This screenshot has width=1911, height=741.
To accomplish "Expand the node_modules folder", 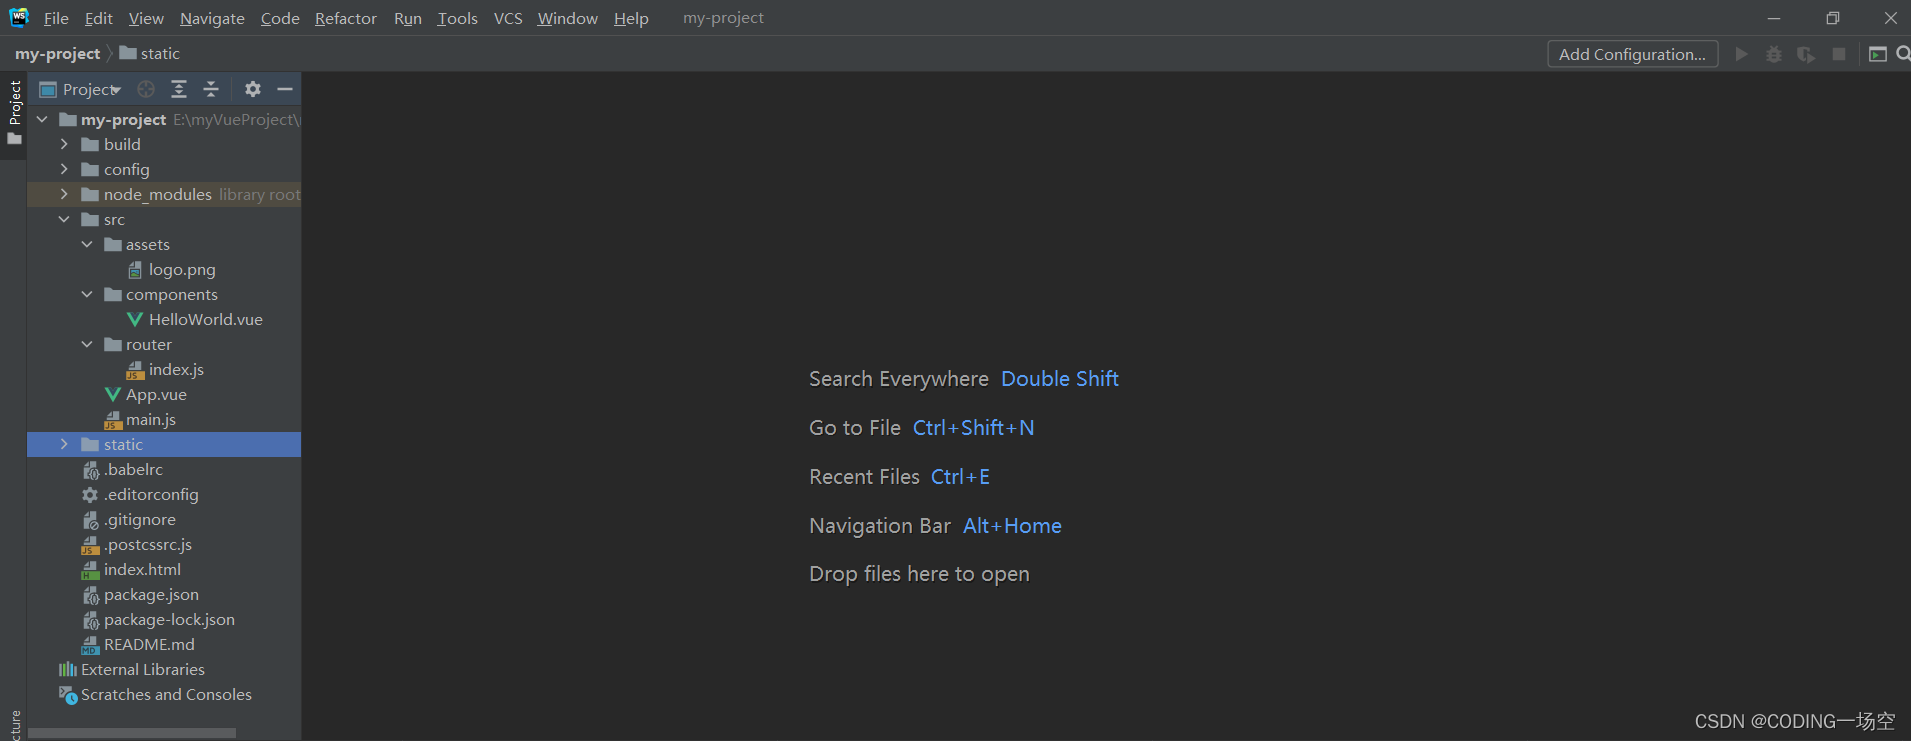I will tap(64, 194).
